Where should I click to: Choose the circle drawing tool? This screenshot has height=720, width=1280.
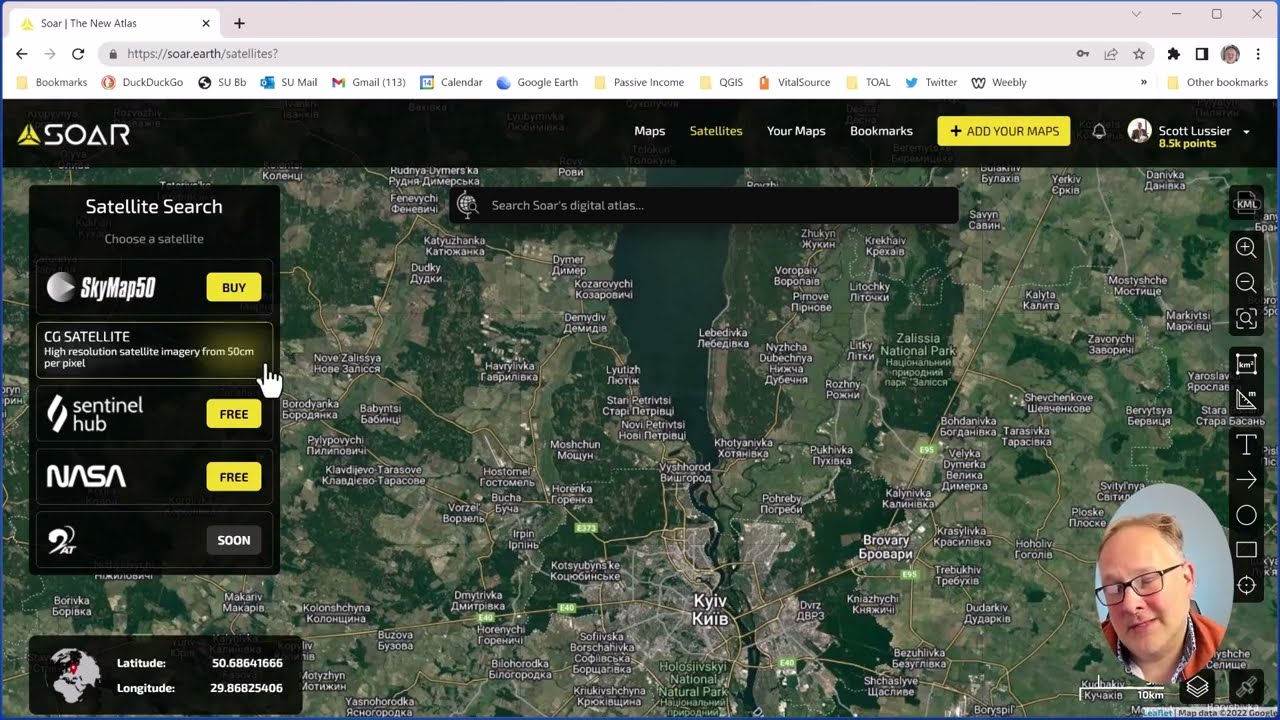(x=1246, y=515)
